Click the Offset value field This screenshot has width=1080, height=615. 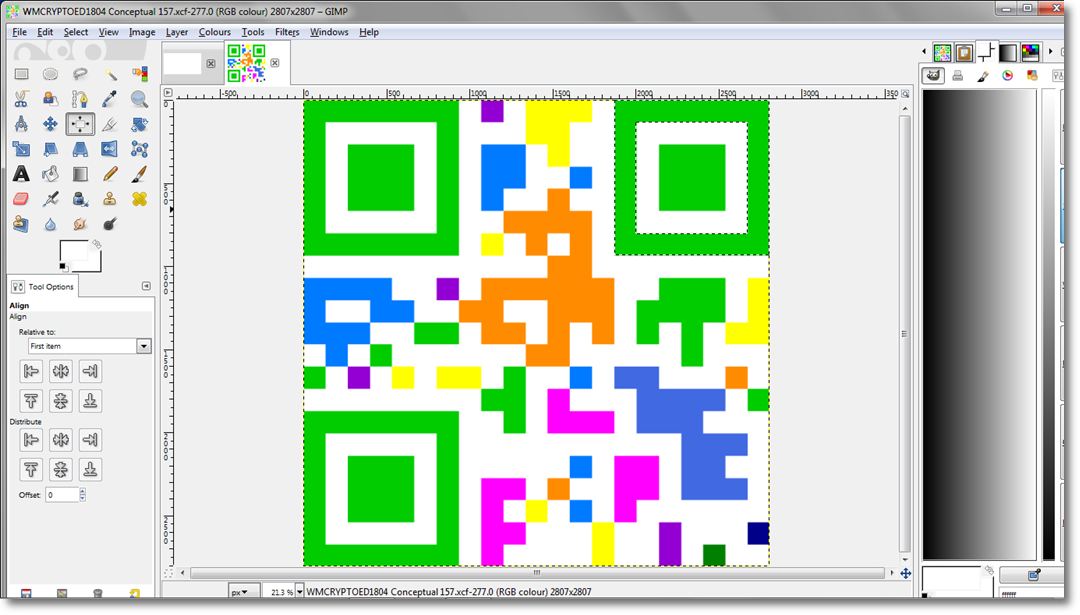(x=62, y=494)
